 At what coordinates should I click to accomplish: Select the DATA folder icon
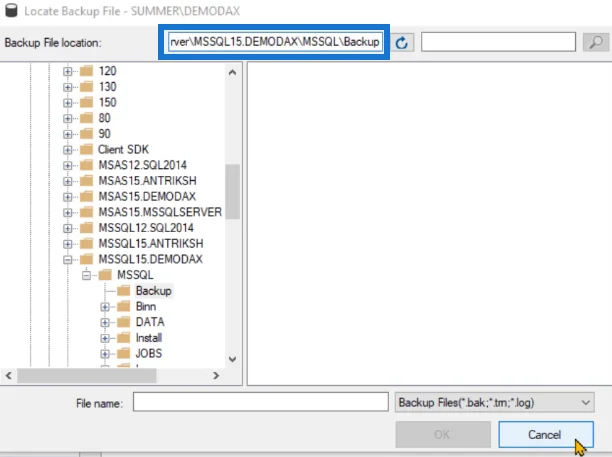click(x=124, y=322)
